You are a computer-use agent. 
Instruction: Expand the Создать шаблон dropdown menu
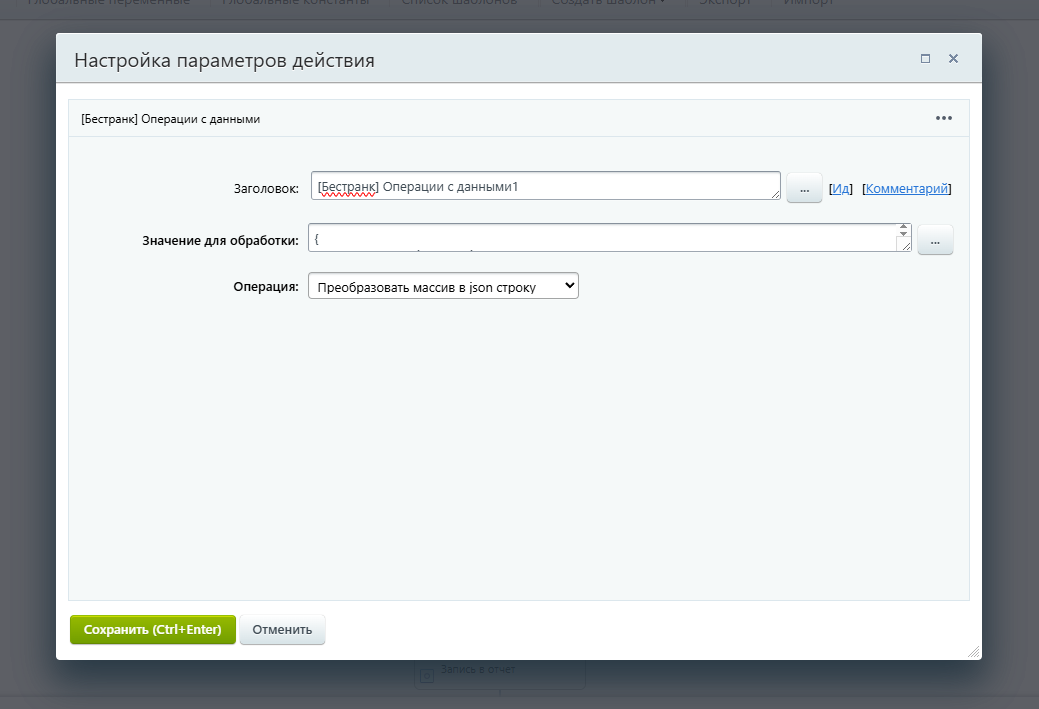coord(607,3)
